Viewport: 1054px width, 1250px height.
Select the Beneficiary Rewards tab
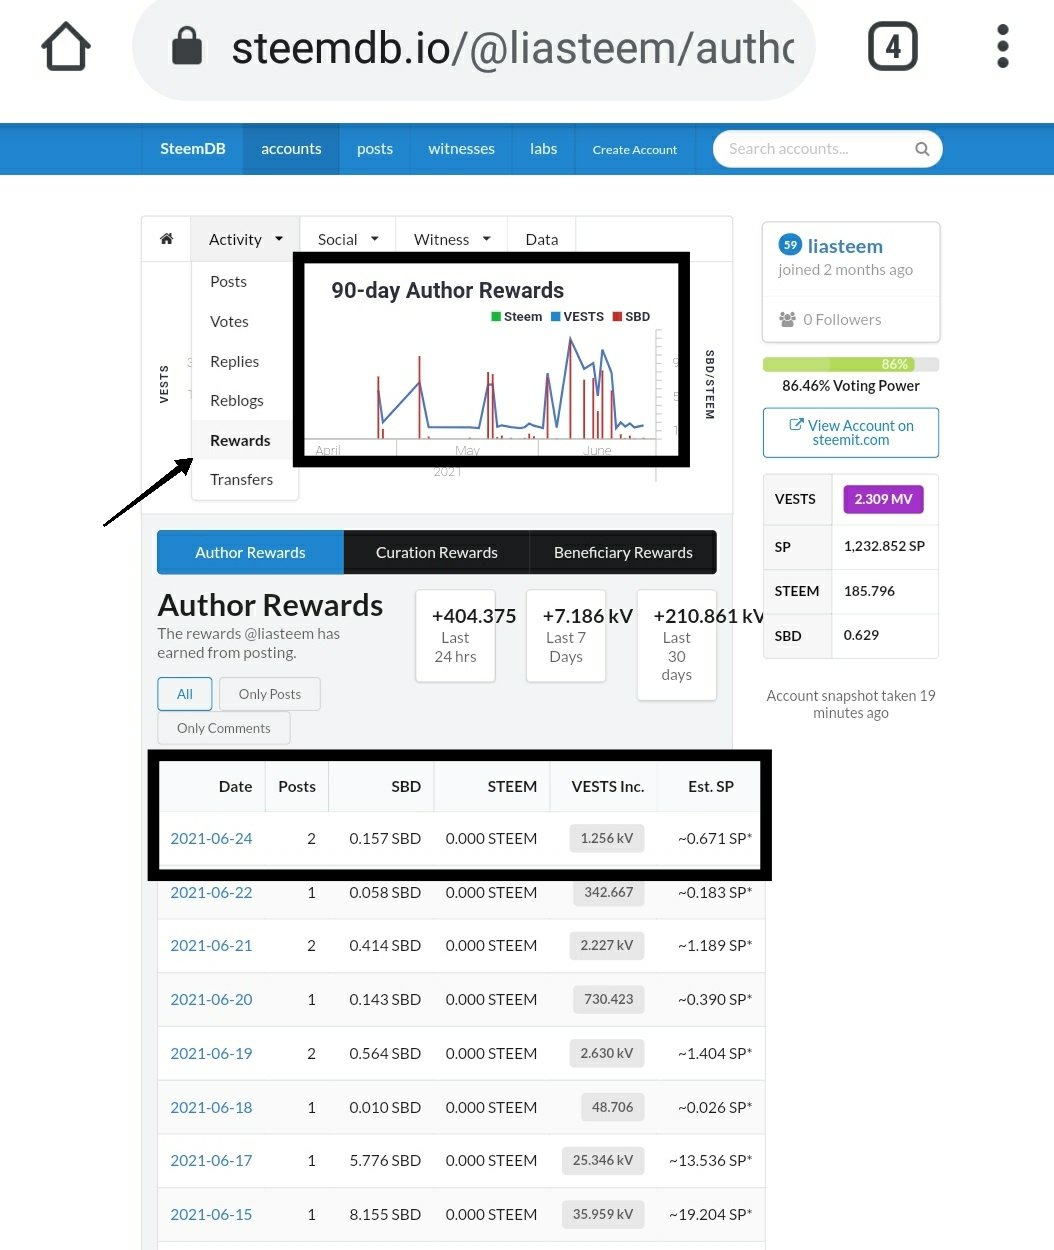pyautogui.click(x=623, y=552)
